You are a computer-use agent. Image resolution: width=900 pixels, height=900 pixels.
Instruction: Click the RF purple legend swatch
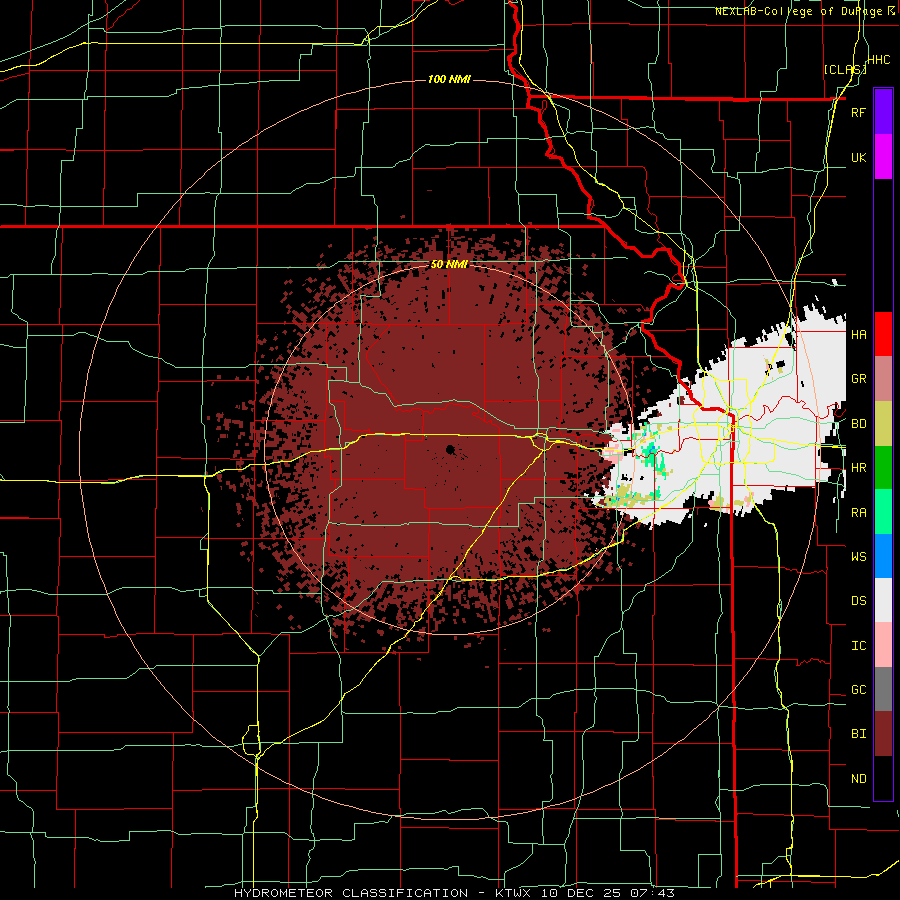(883, 112)
